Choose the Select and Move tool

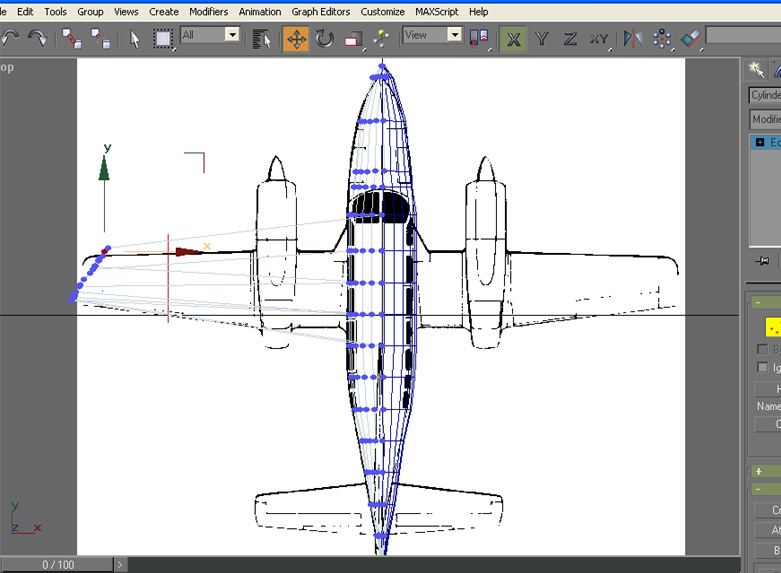pyautogui.click(x=296, y=39)
